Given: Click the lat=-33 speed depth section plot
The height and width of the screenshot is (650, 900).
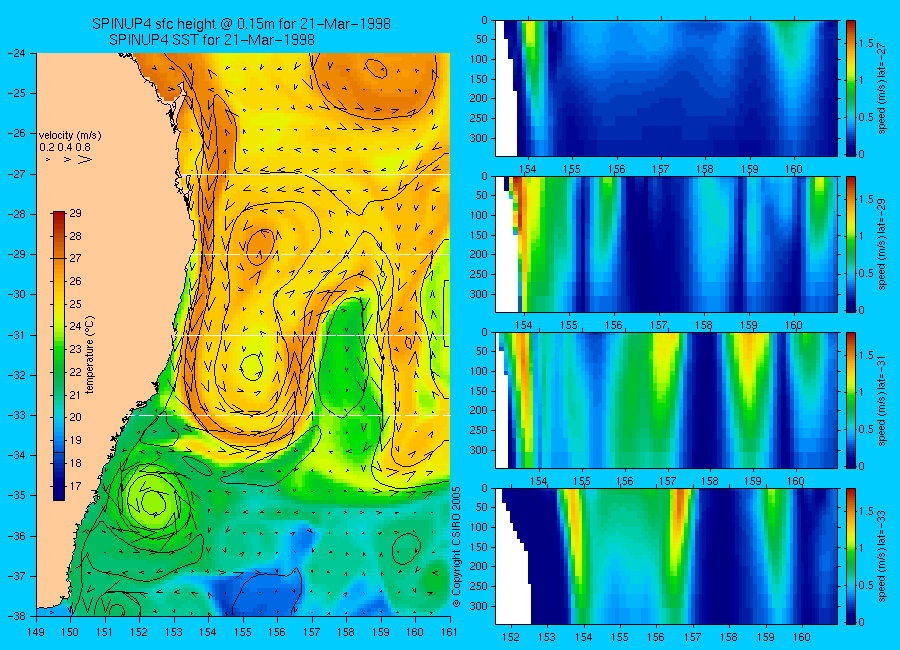Looking at the screenshot, I should click(x=666, y=556).
